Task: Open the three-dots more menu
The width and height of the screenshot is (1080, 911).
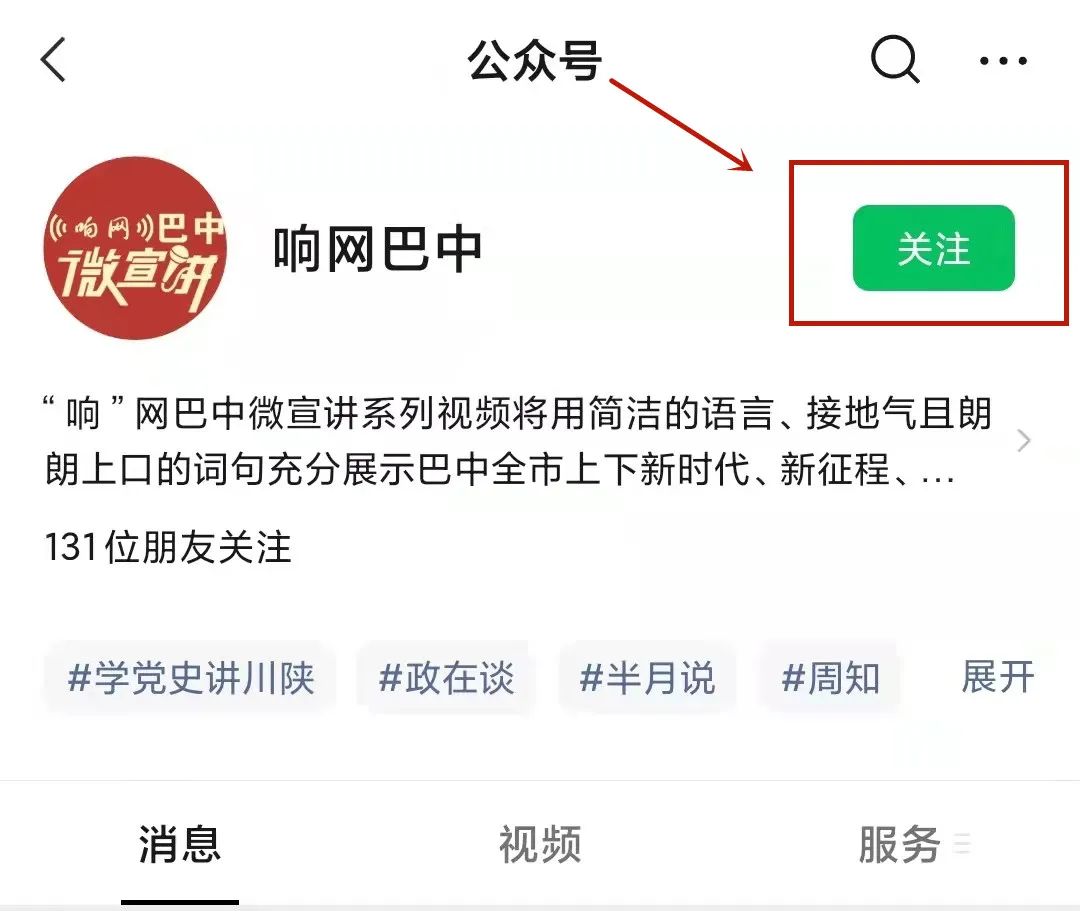Action: coord(1004,61)
